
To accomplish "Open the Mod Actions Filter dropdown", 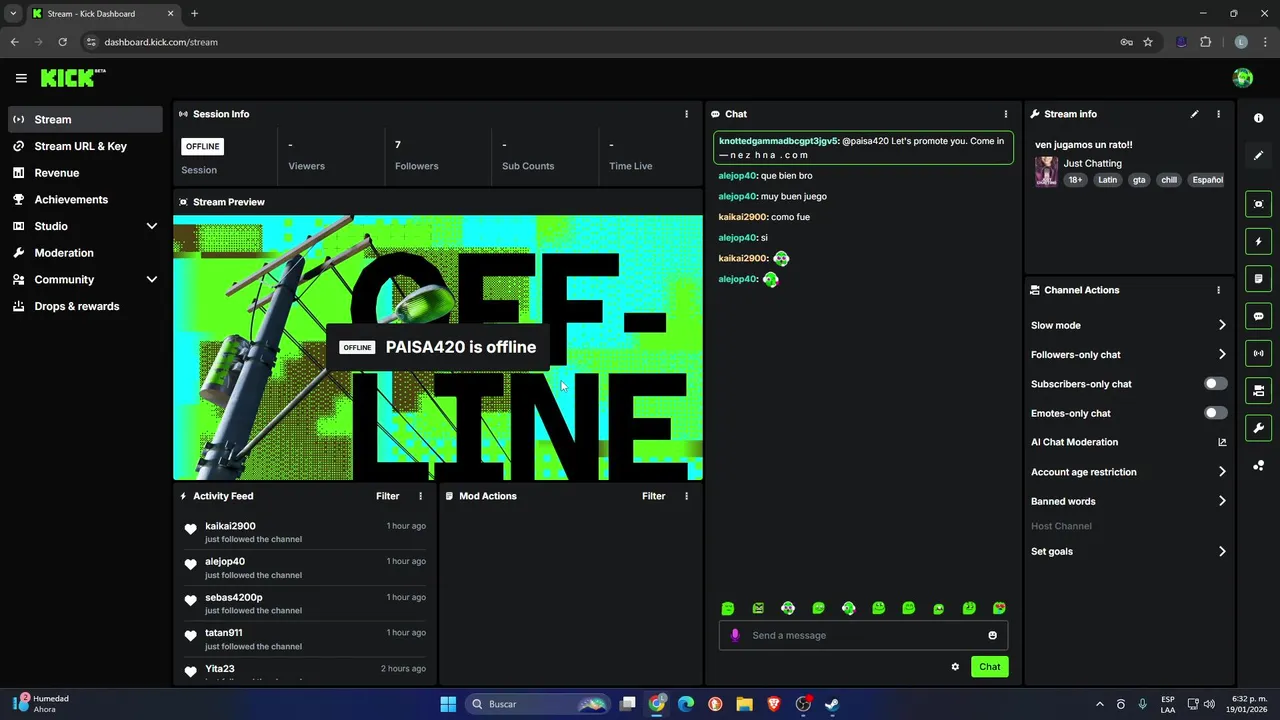I will pos(653,496).
